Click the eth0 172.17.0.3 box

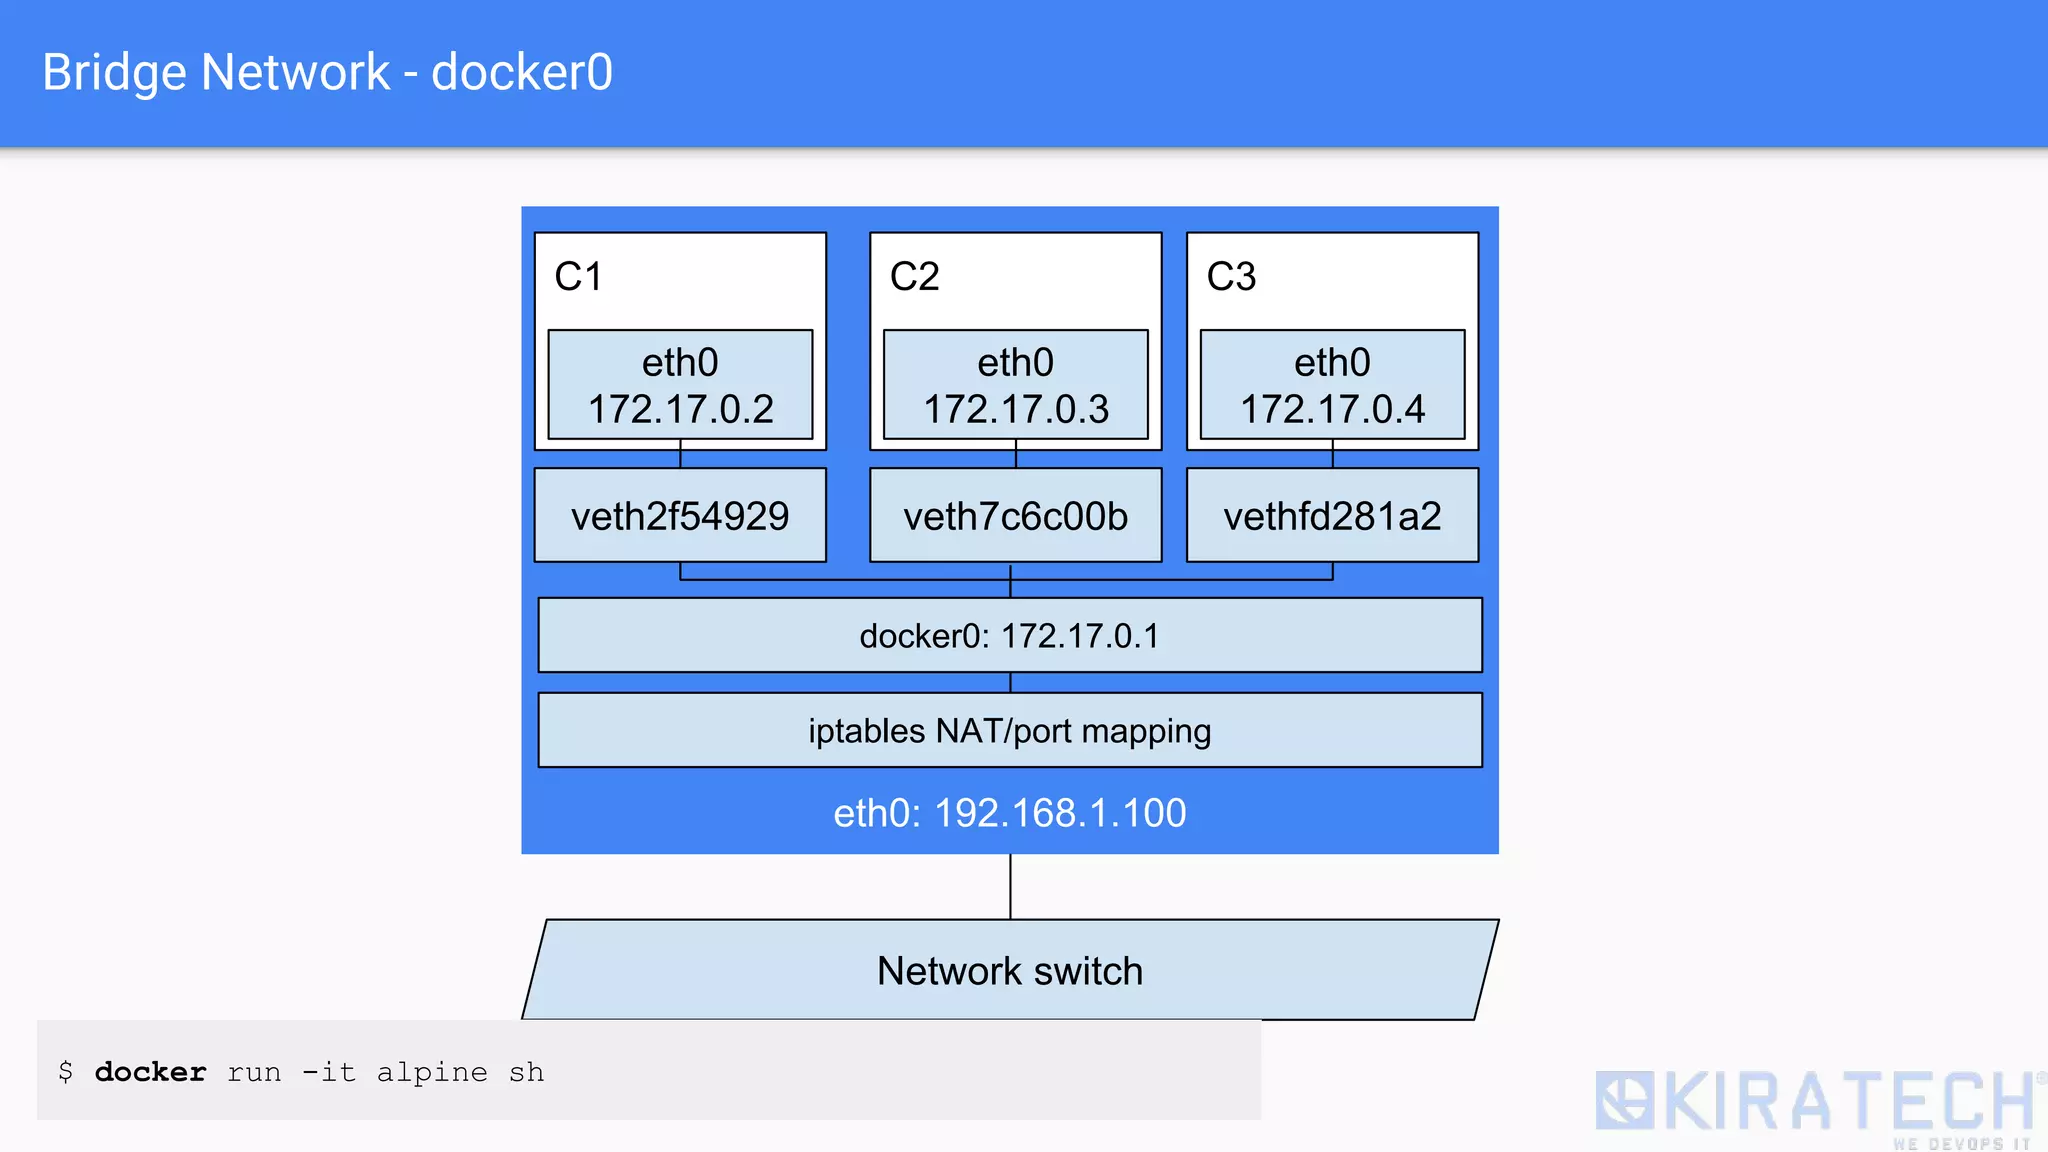coord(1015,385)
